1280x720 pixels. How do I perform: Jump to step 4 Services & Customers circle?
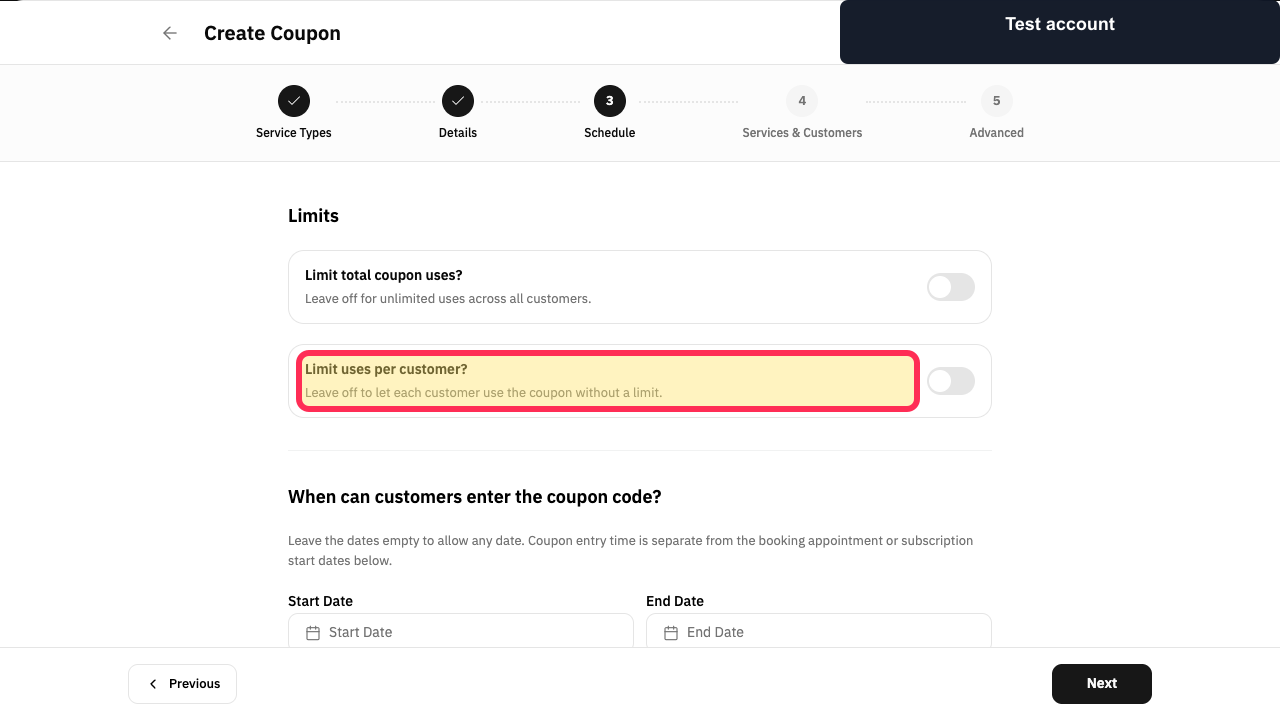[x=802, y=101]
